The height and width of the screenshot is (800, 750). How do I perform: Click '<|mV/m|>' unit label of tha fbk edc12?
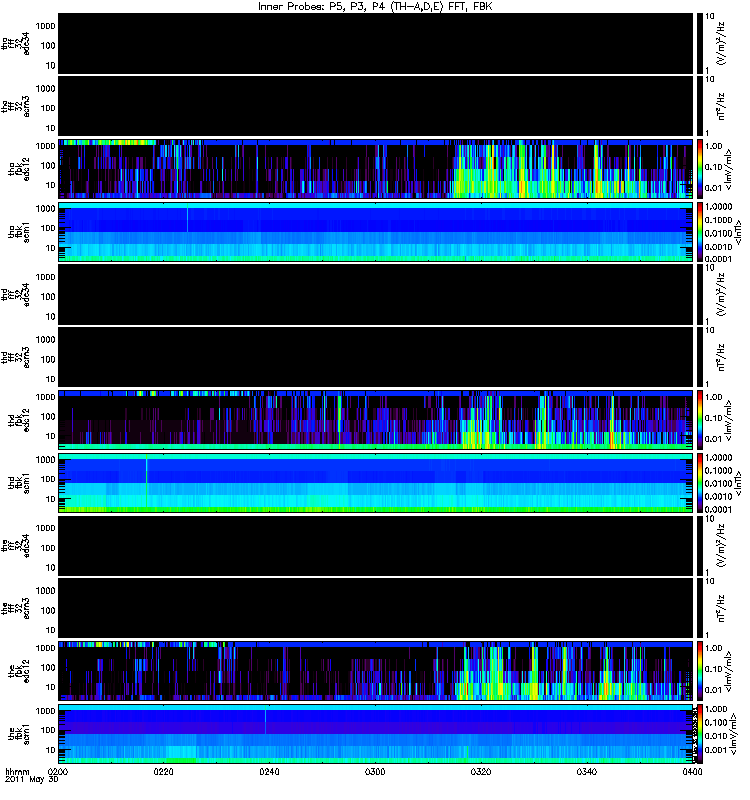pyautogui.click(x=730, y=169)
